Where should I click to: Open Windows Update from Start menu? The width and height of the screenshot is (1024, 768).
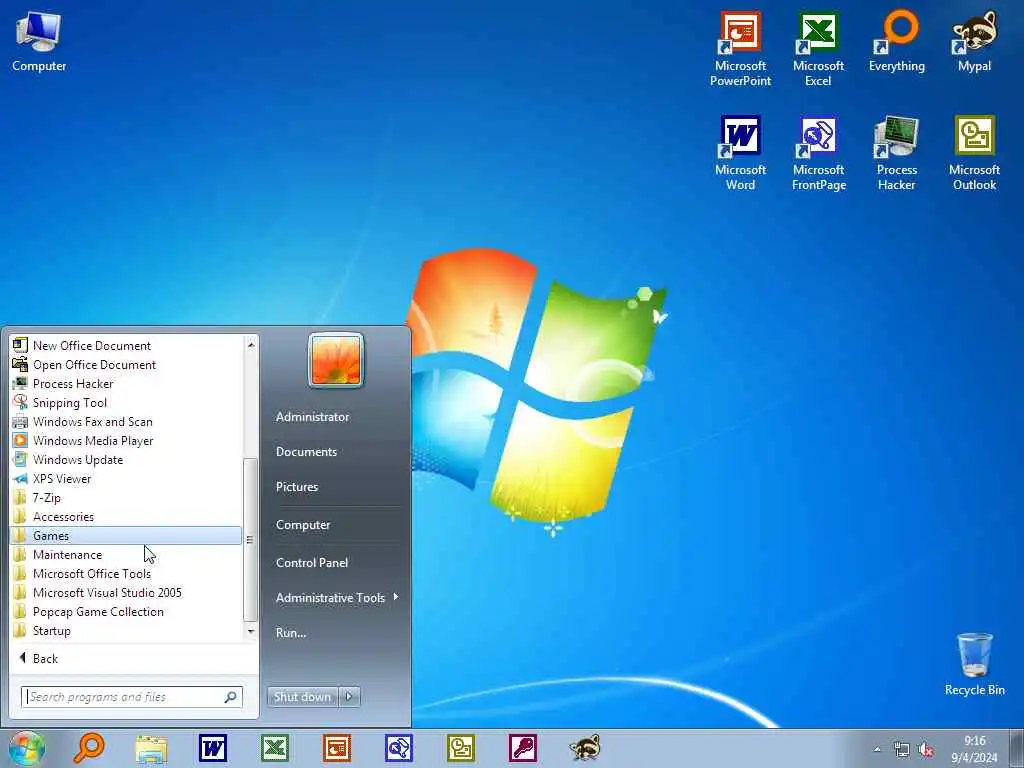[x=126, y=459]
